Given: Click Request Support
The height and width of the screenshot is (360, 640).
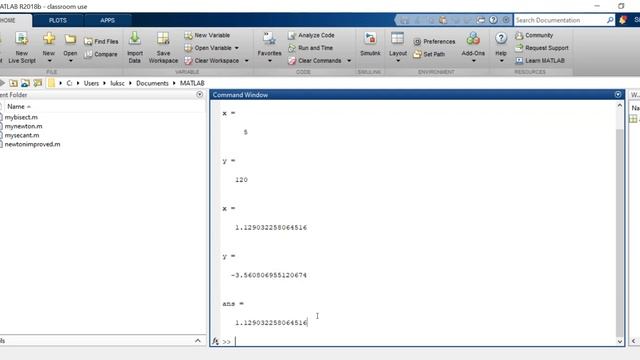Looking at the screenshot, I should 542,48.
